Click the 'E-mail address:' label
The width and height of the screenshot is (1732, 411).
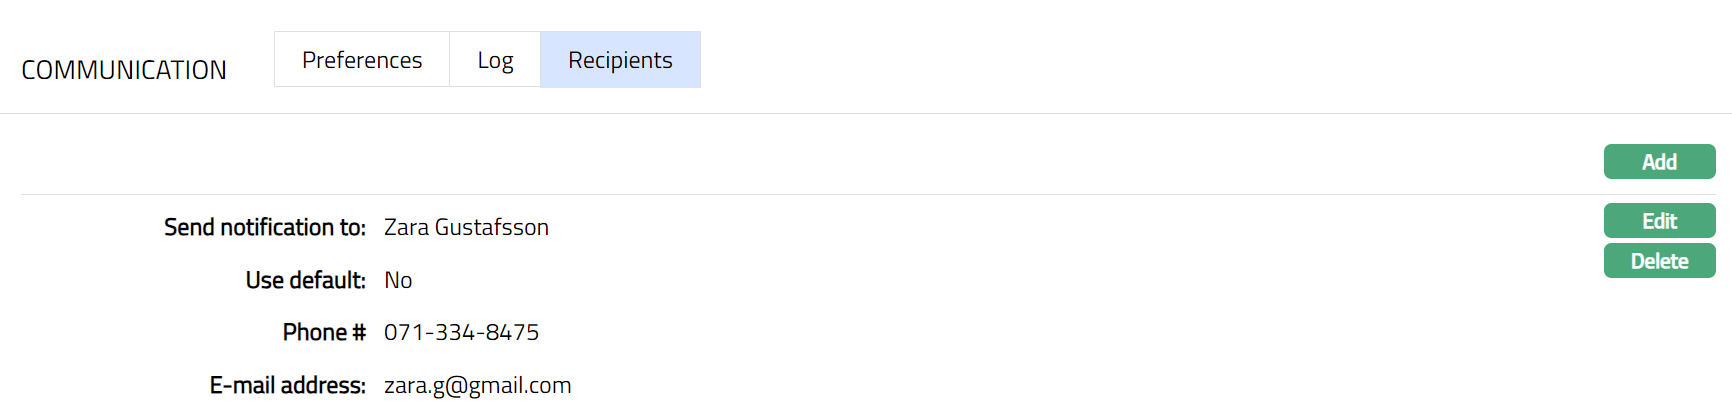click(x=288, y=386)
